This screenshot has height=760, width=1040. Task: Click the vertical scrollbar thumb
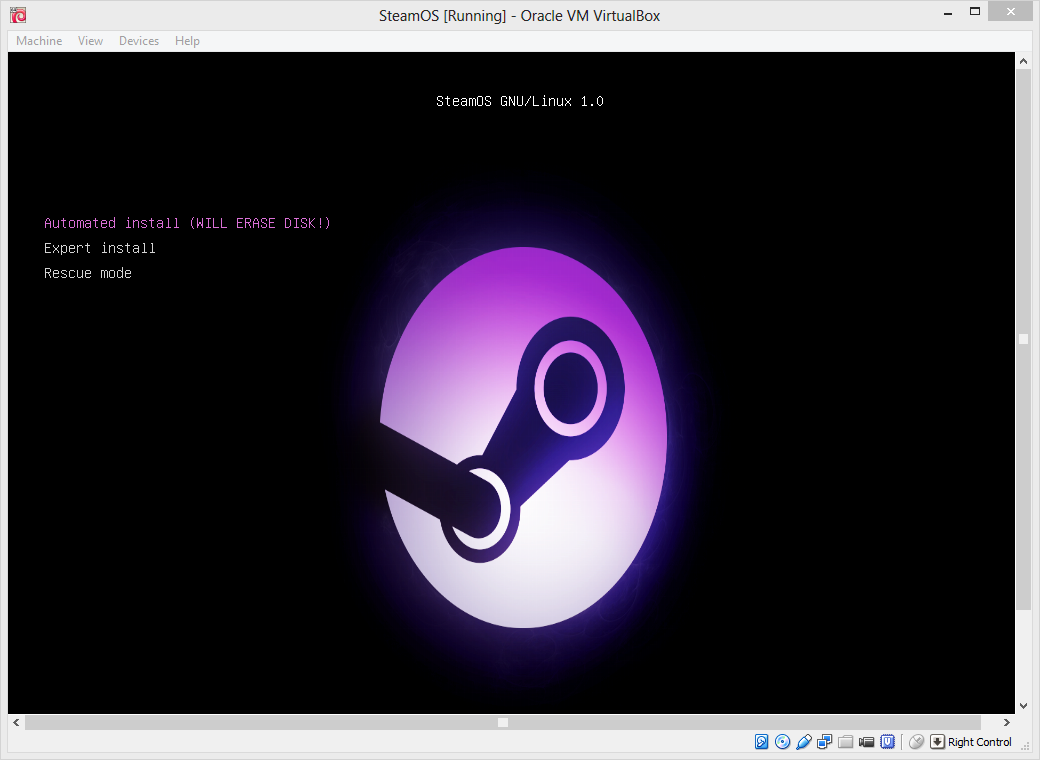click(1023, 339)
